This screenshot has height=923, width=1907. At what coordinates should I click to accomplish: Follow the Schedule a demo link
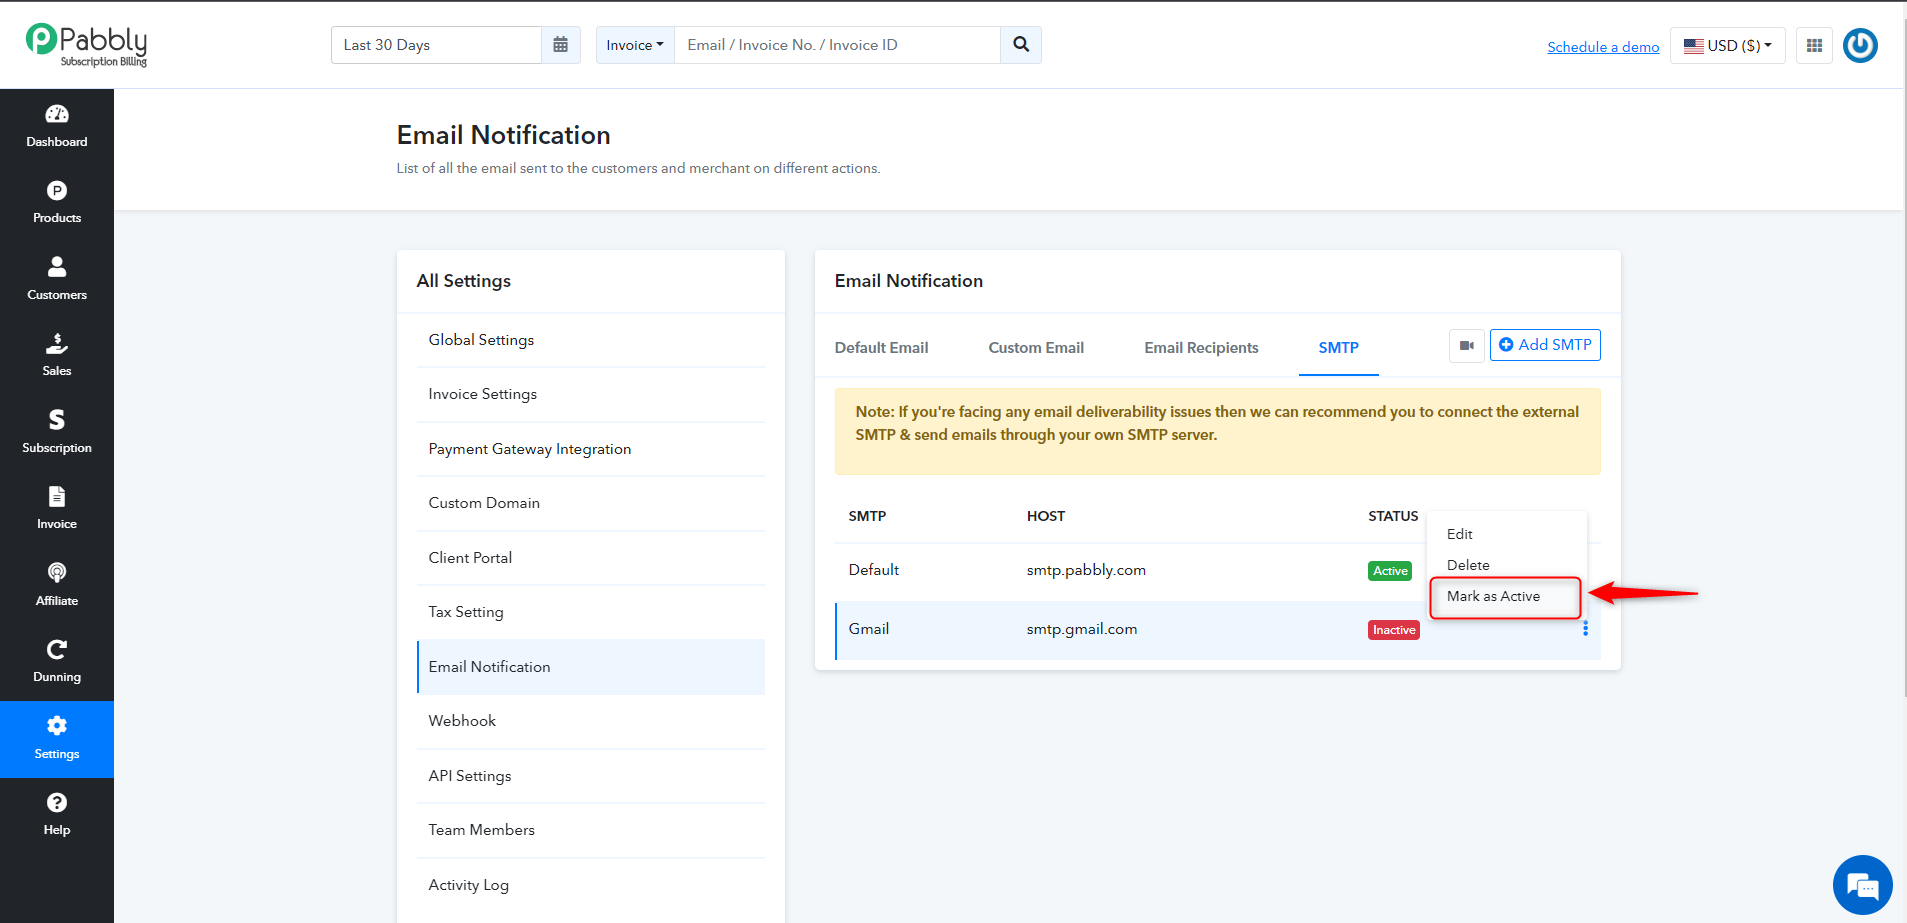(x=1603, y=47)
